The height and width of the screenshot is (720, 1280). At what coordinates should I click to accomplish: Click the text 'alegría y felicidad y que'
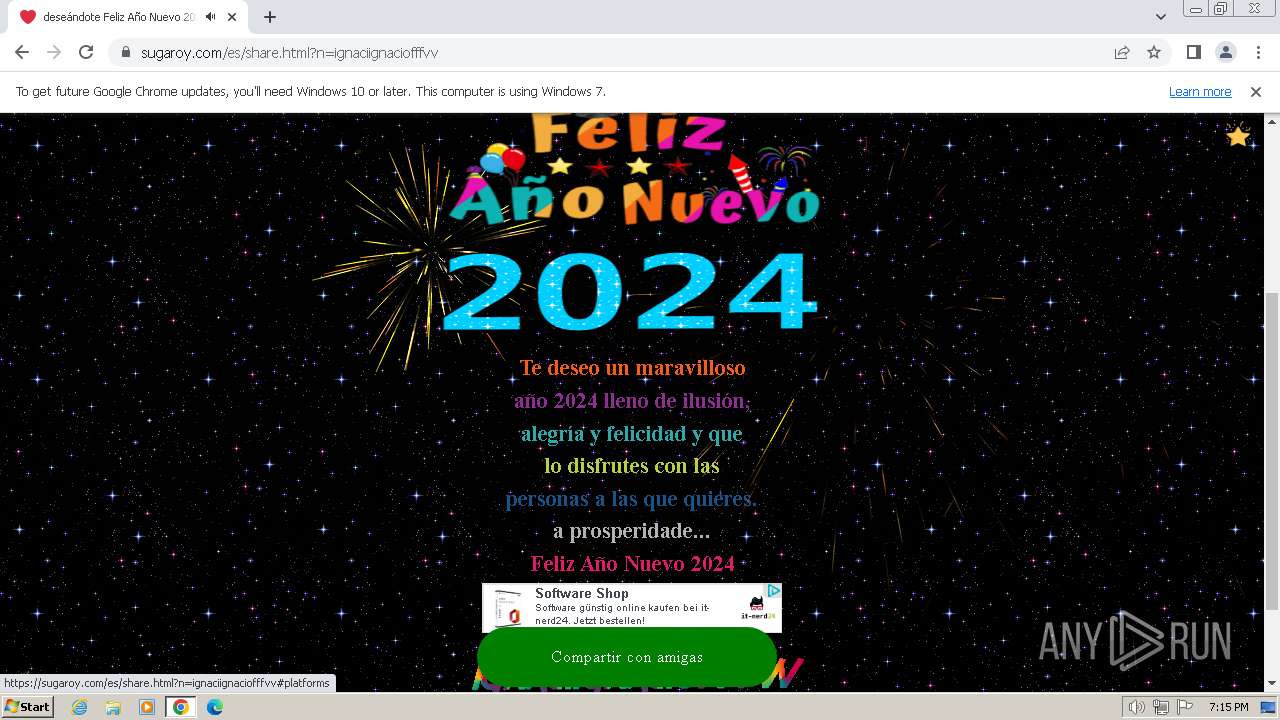(632, 434)
